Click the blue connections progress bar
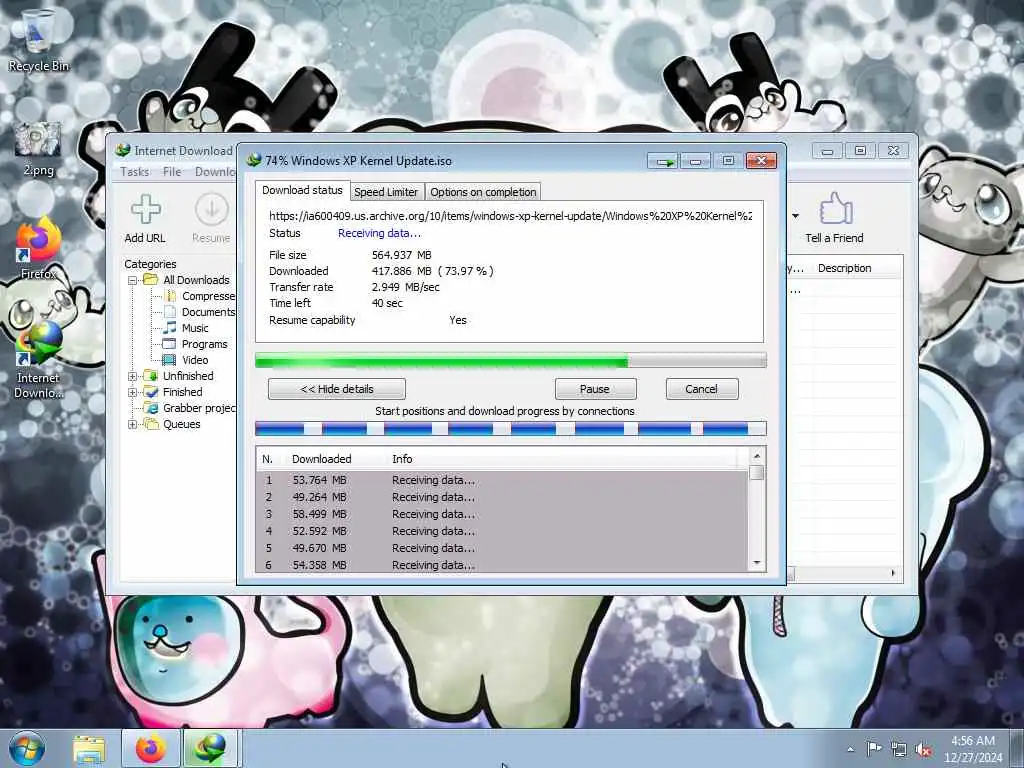This screenshot has height=768, width=1024. 511,429
